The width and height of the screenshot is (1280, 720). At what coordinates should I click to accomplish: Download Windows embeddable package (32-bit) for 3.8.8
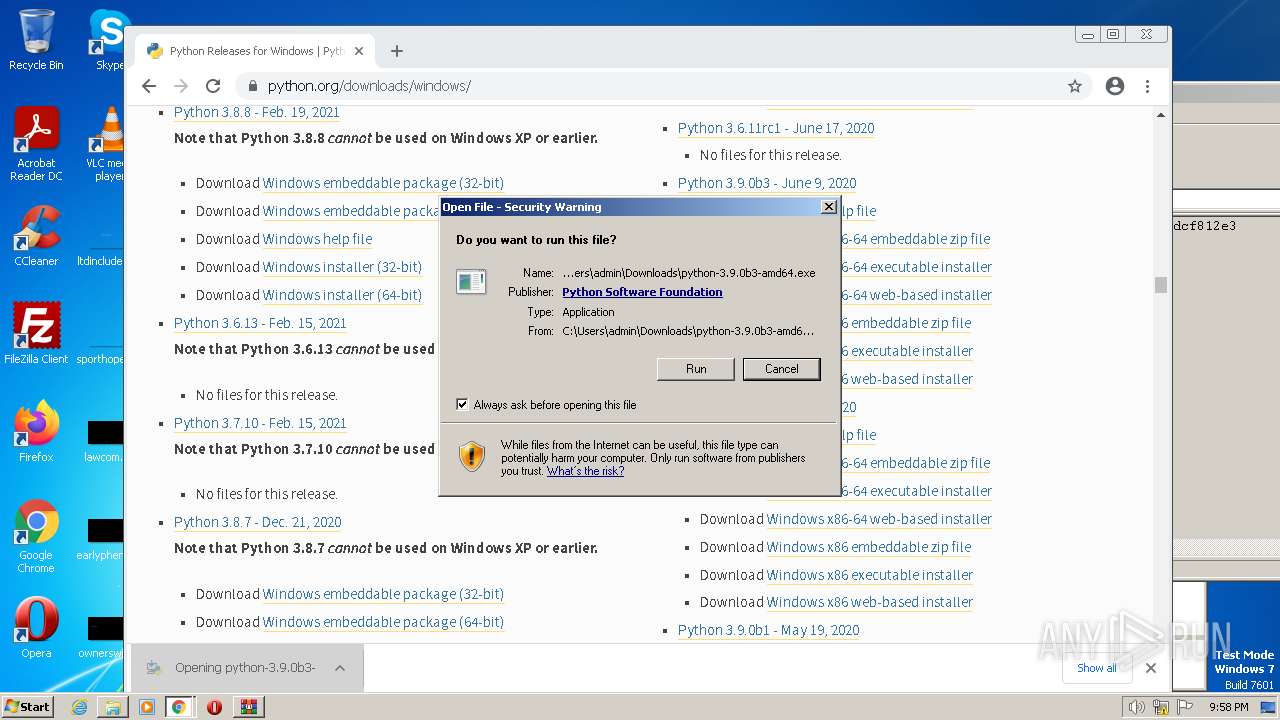[383, 183]
